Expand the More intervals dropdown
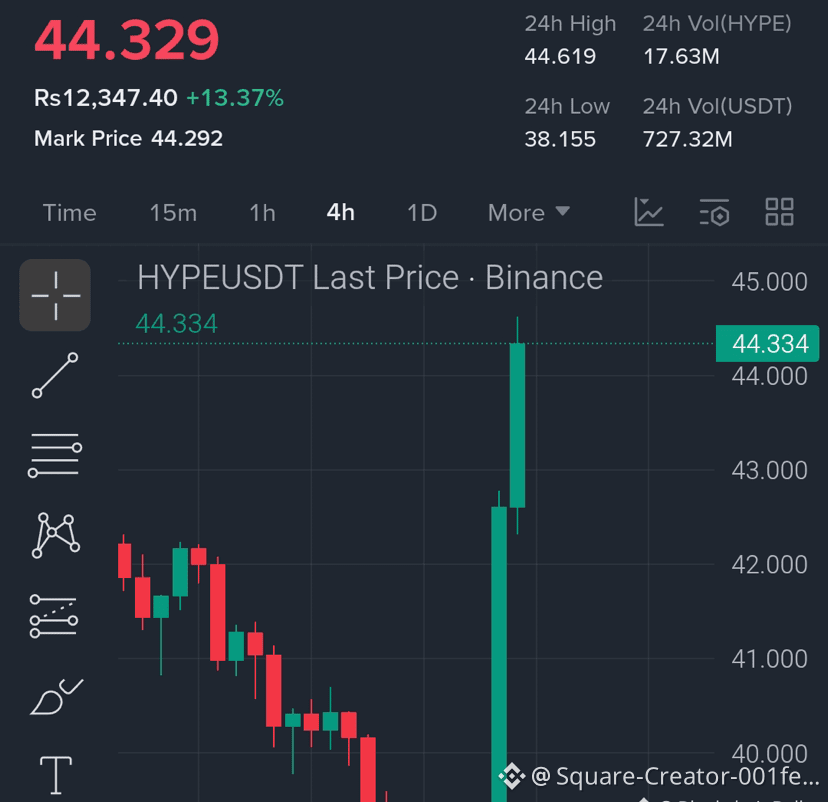 click(x=529, y=213)
